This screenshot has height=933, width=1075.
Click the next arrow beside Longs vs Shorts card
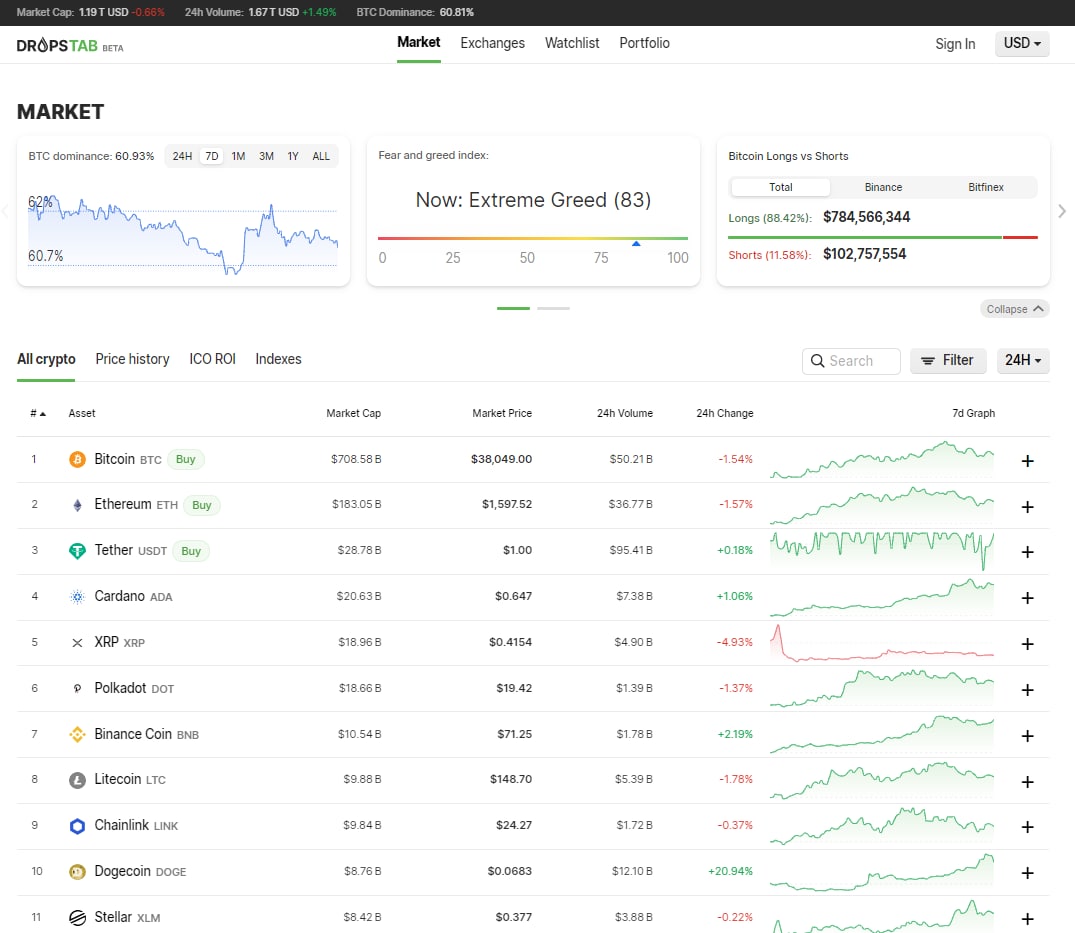(x=1061, y=211)
